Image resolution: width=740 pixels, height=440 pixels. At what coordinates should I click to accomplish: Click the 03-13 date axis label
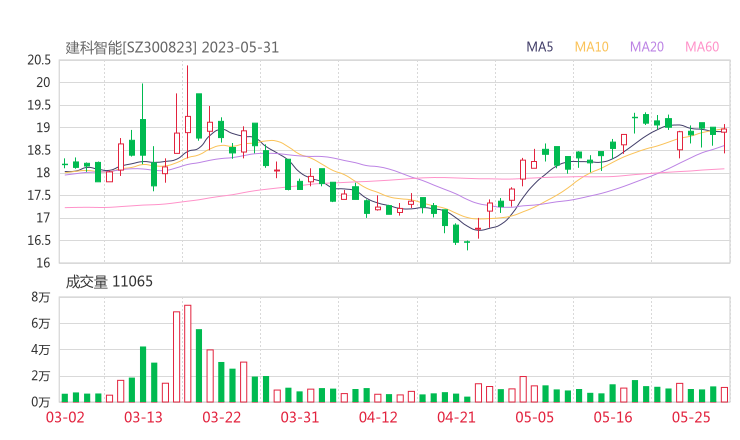[143, 417]
